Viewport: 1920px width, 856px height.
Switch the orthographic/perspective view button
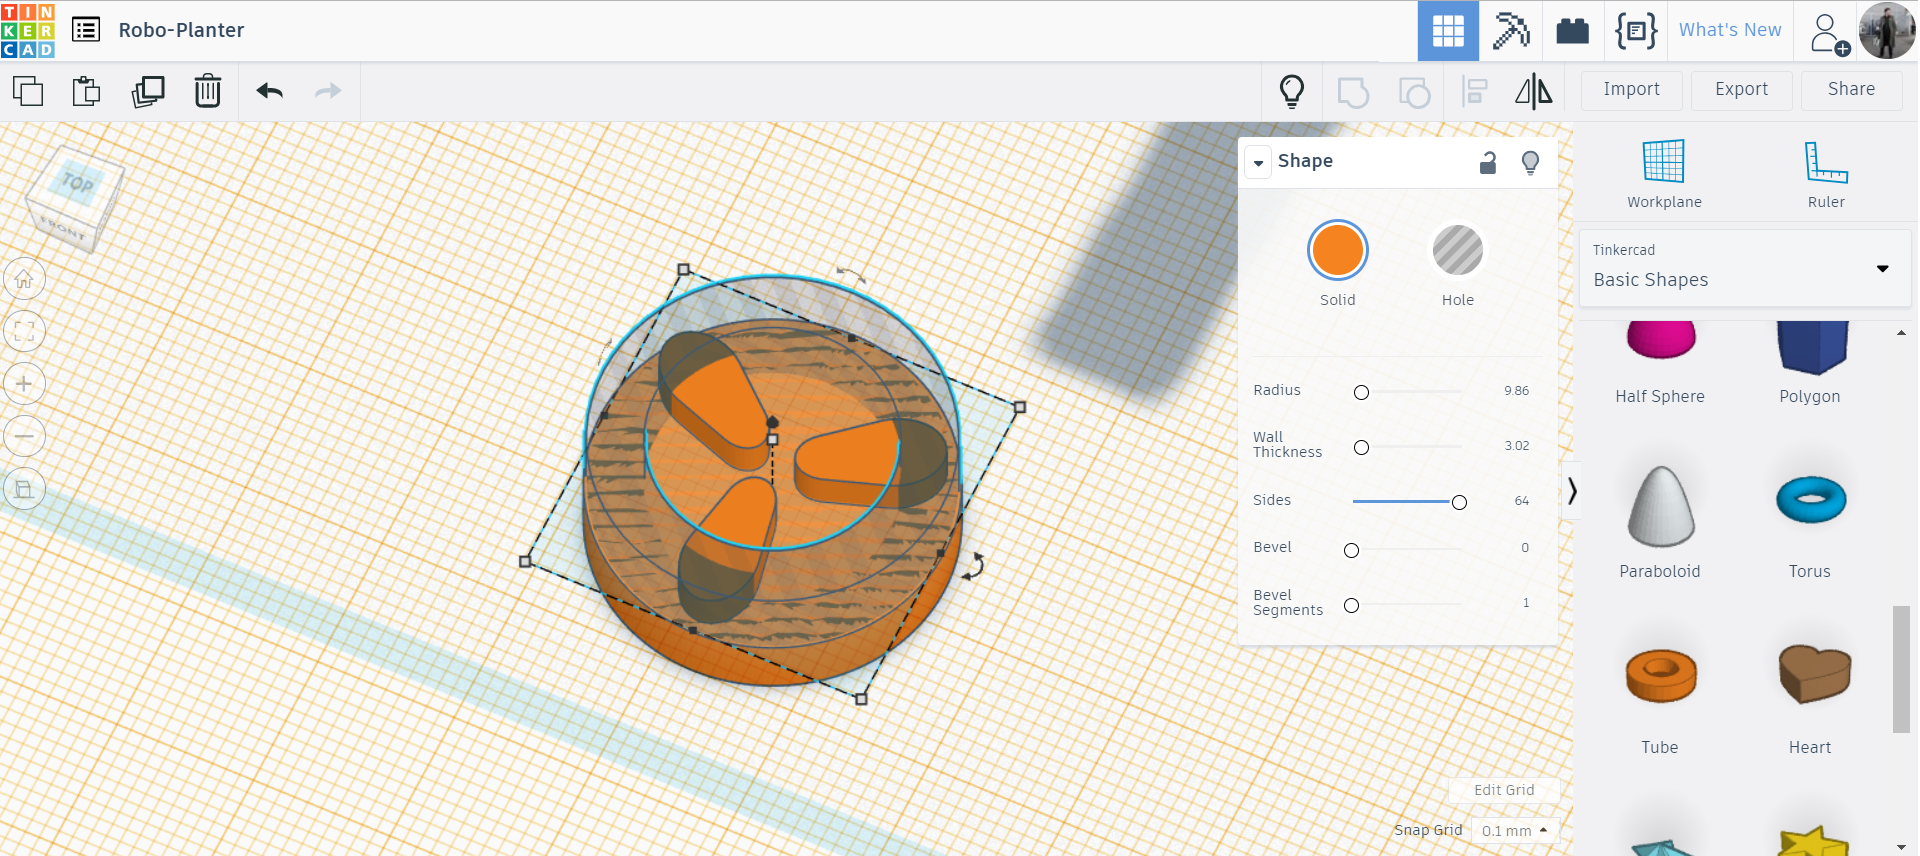pos(24,489)
